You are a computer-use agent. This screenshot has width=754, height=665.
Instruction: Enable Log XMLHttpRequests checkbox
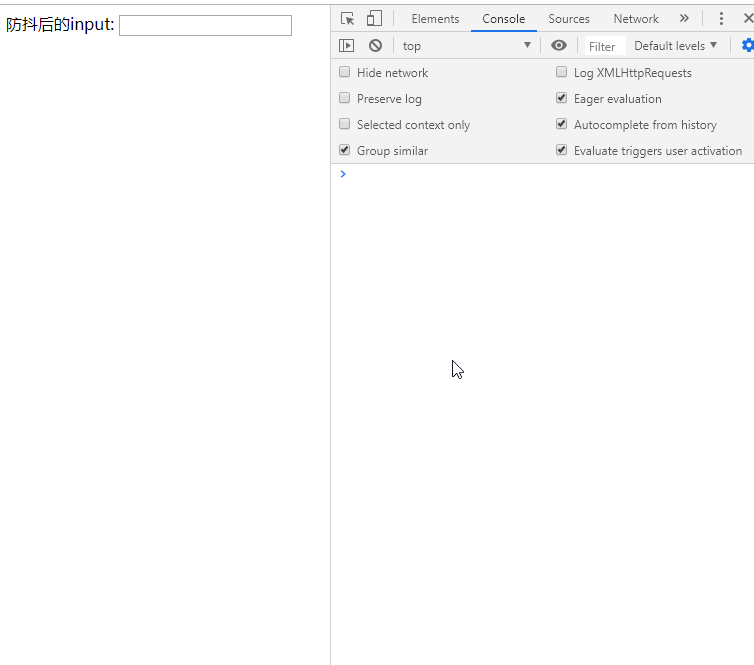pos(561,72)
